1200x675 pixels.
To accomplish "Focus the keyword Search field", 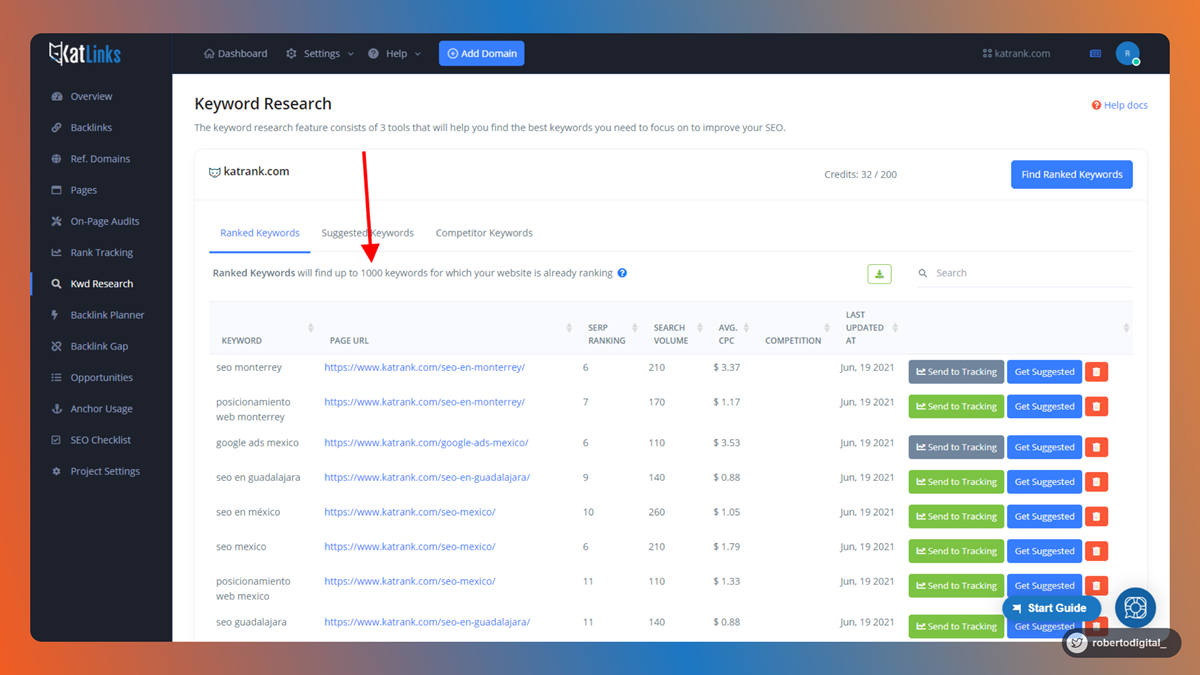I will (1025, 273).
